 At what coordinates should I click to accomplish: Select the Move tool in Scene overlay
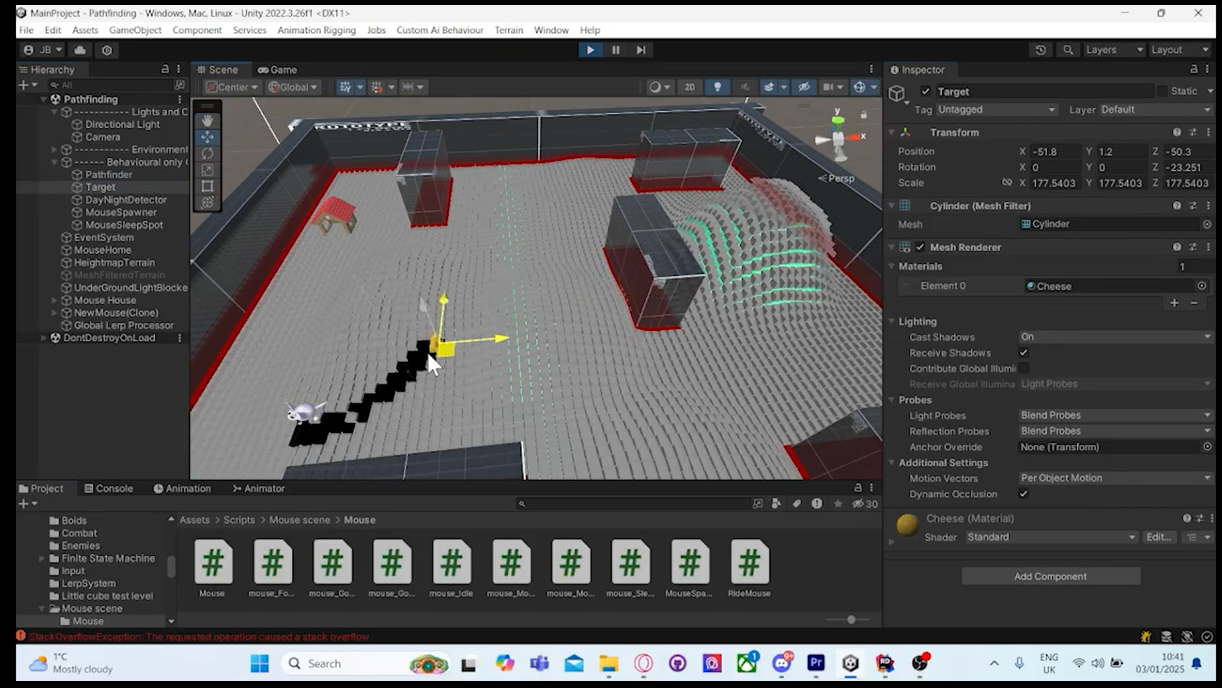click(207, 137)
